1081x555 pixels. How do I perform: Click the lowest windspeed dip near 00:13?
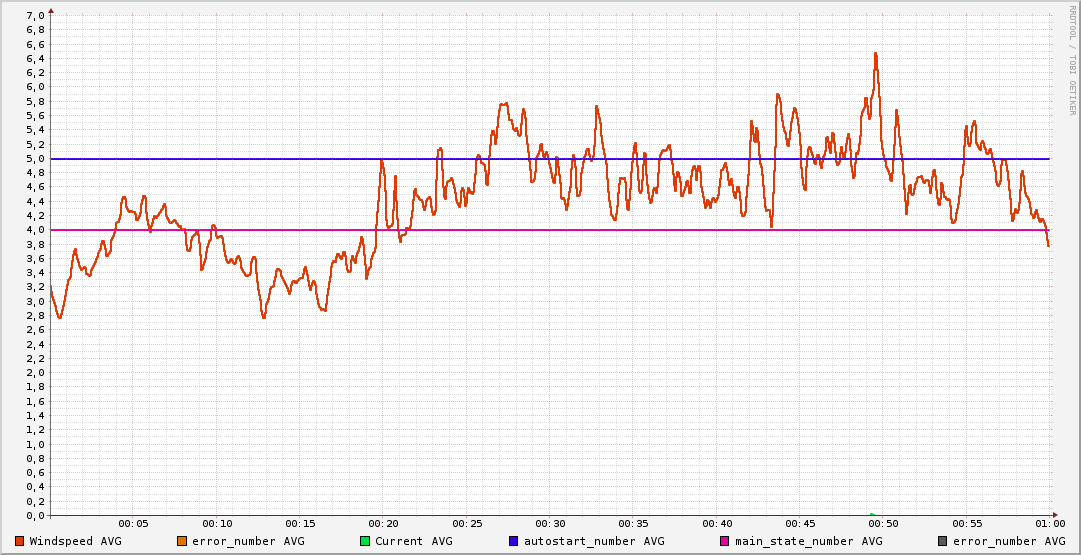click(x=264, y=317)
